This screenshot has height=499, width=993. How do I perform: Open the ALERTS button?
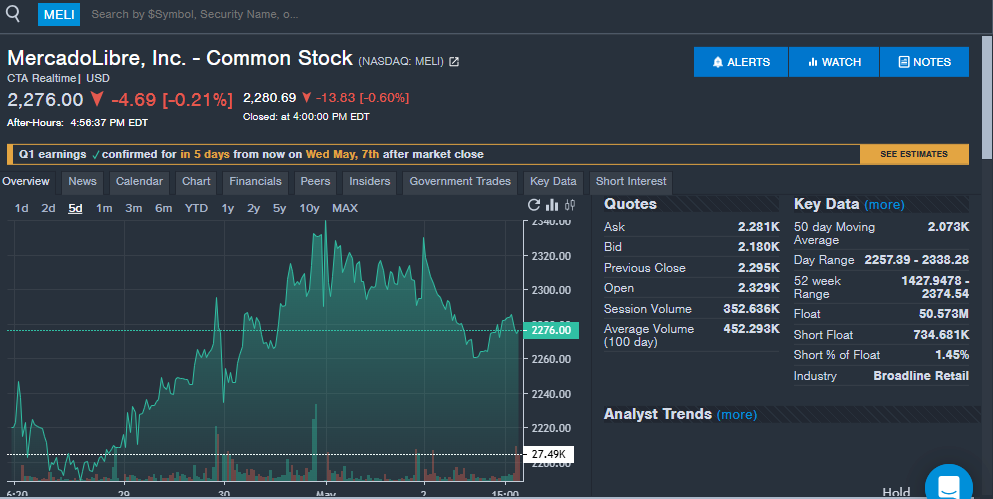tap(741, 62)
